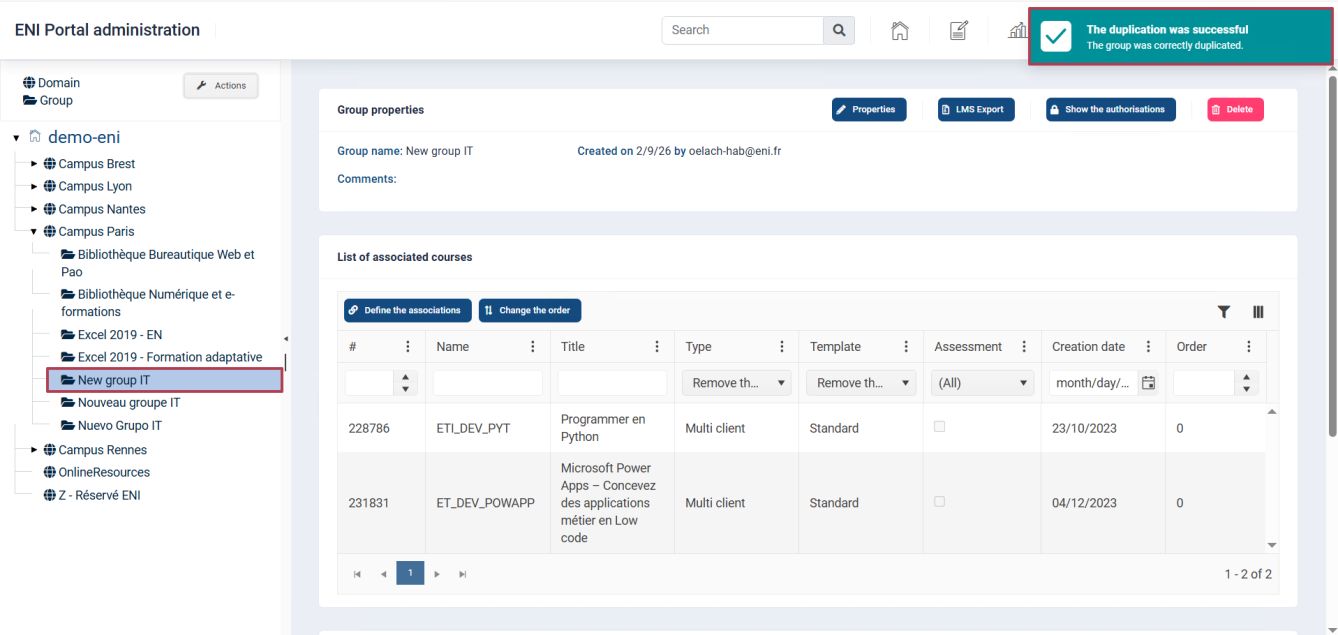1338x635 pixels.
Task: Collapse the Campus Paris tree node
Action: 34,232
